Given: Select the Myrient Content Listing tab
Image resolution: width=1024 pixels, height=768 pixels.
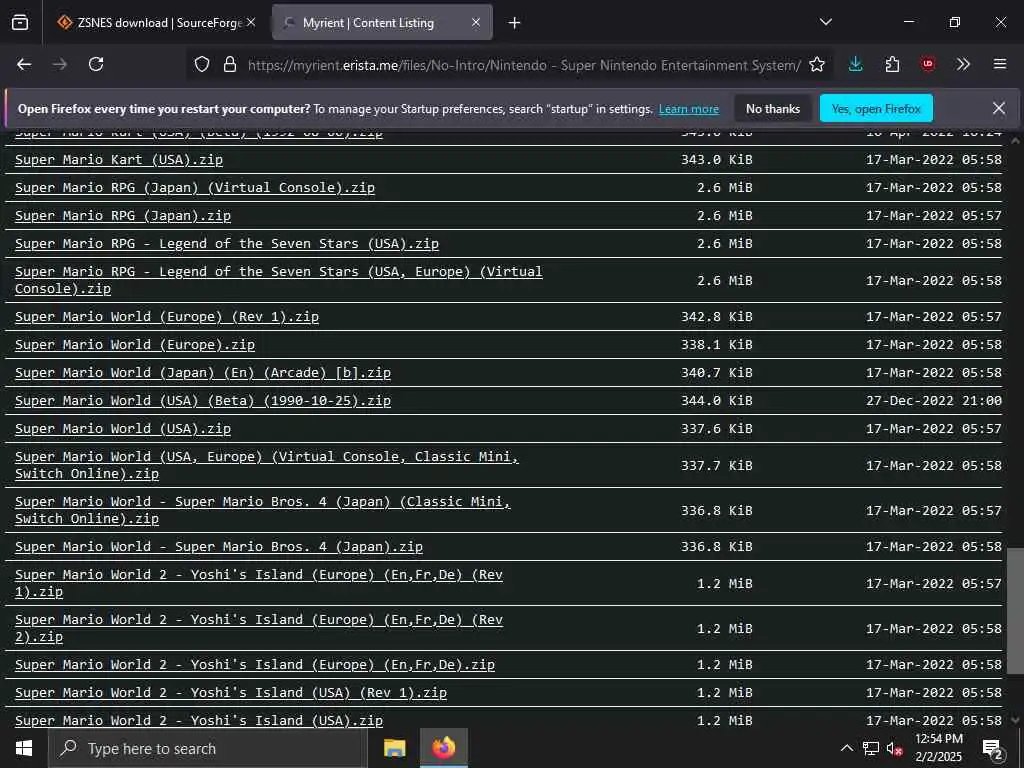Looking at the screenshot, I should [x=382, y=23].
